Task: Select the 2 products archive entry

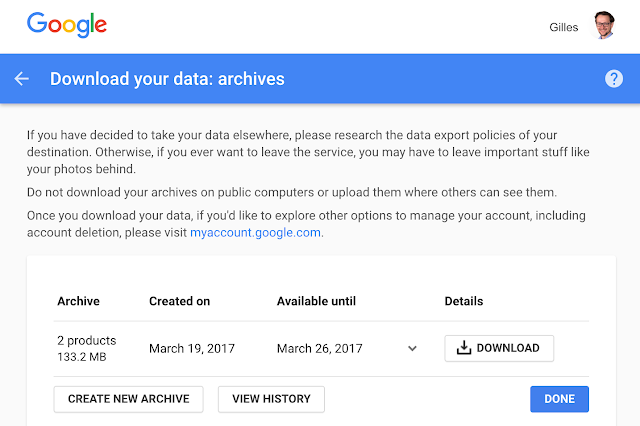Action: click(x=87, y=340)
